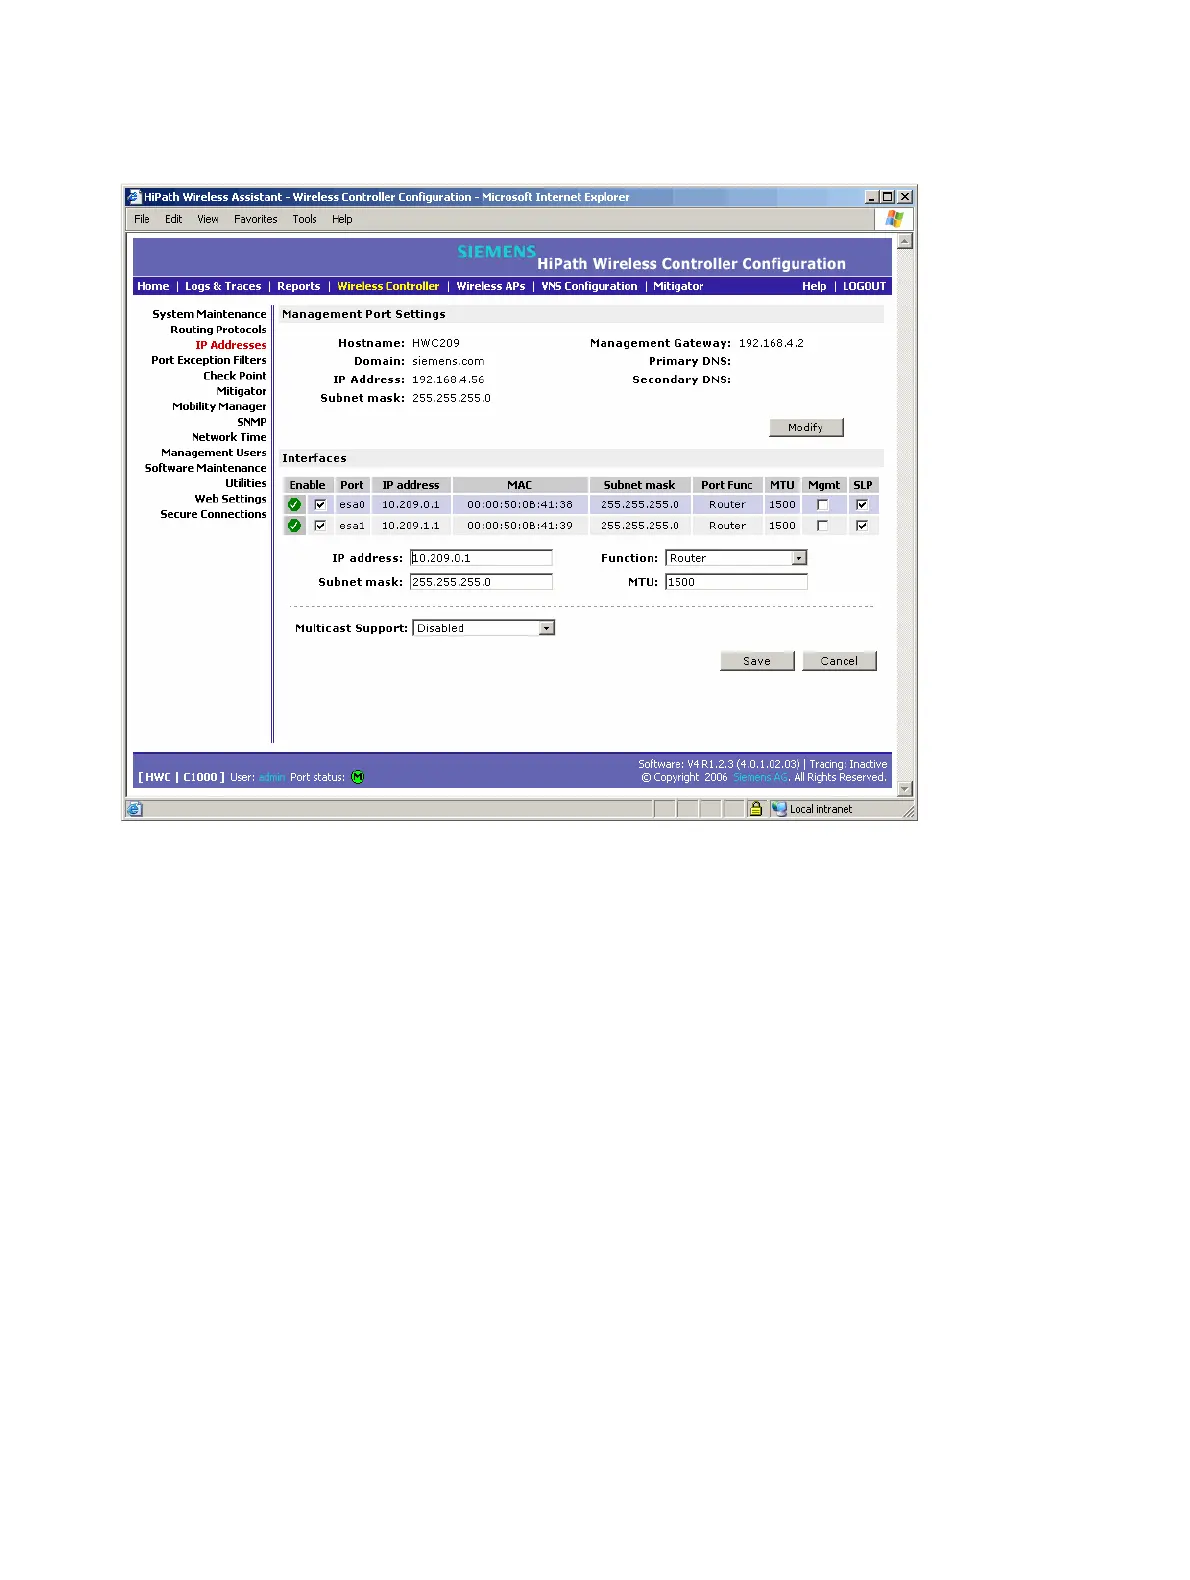Open Network Time in the sidebar
1190x1580 pixels.
point(229,437)
